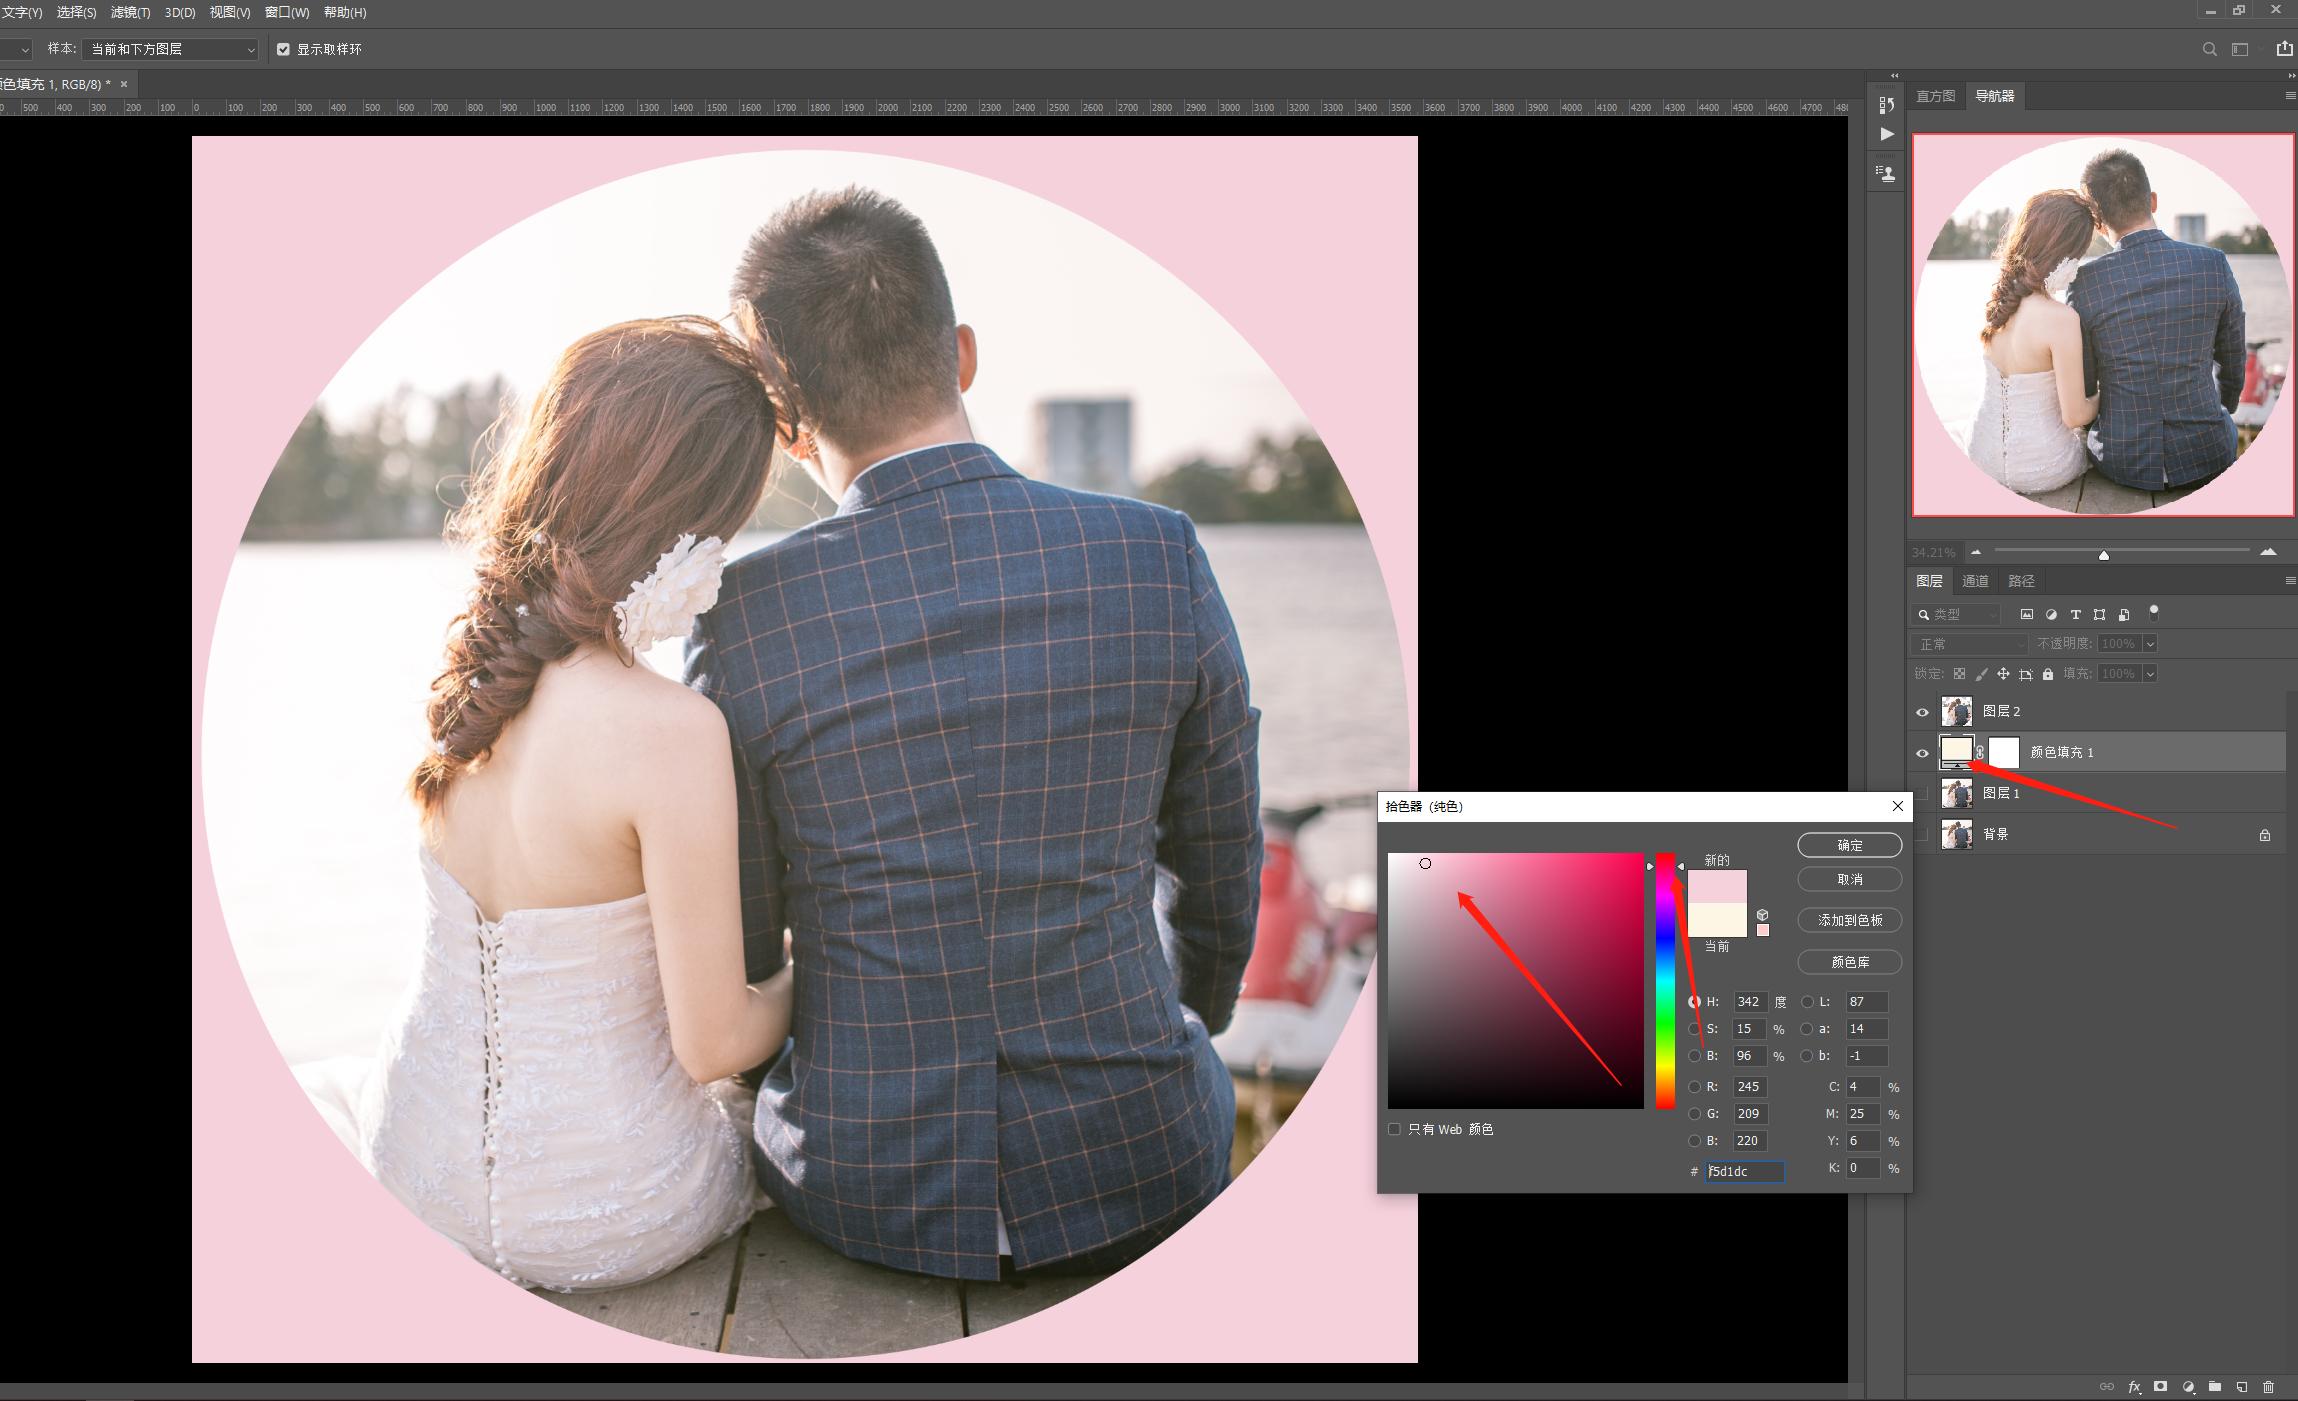Open the Layers panel options menu
Viewport: 2298px width, 1401px height.
coord(2290,581)
